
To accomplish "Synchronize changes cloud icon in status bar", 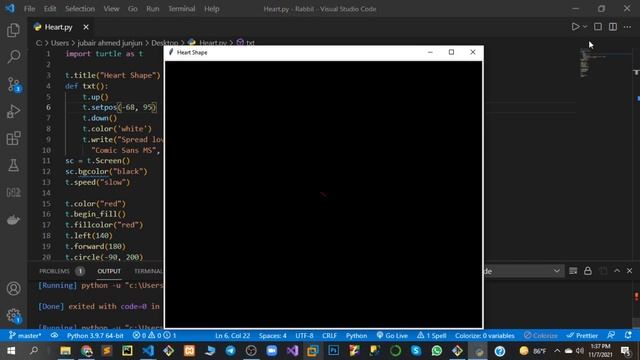I will coord(54,336).
